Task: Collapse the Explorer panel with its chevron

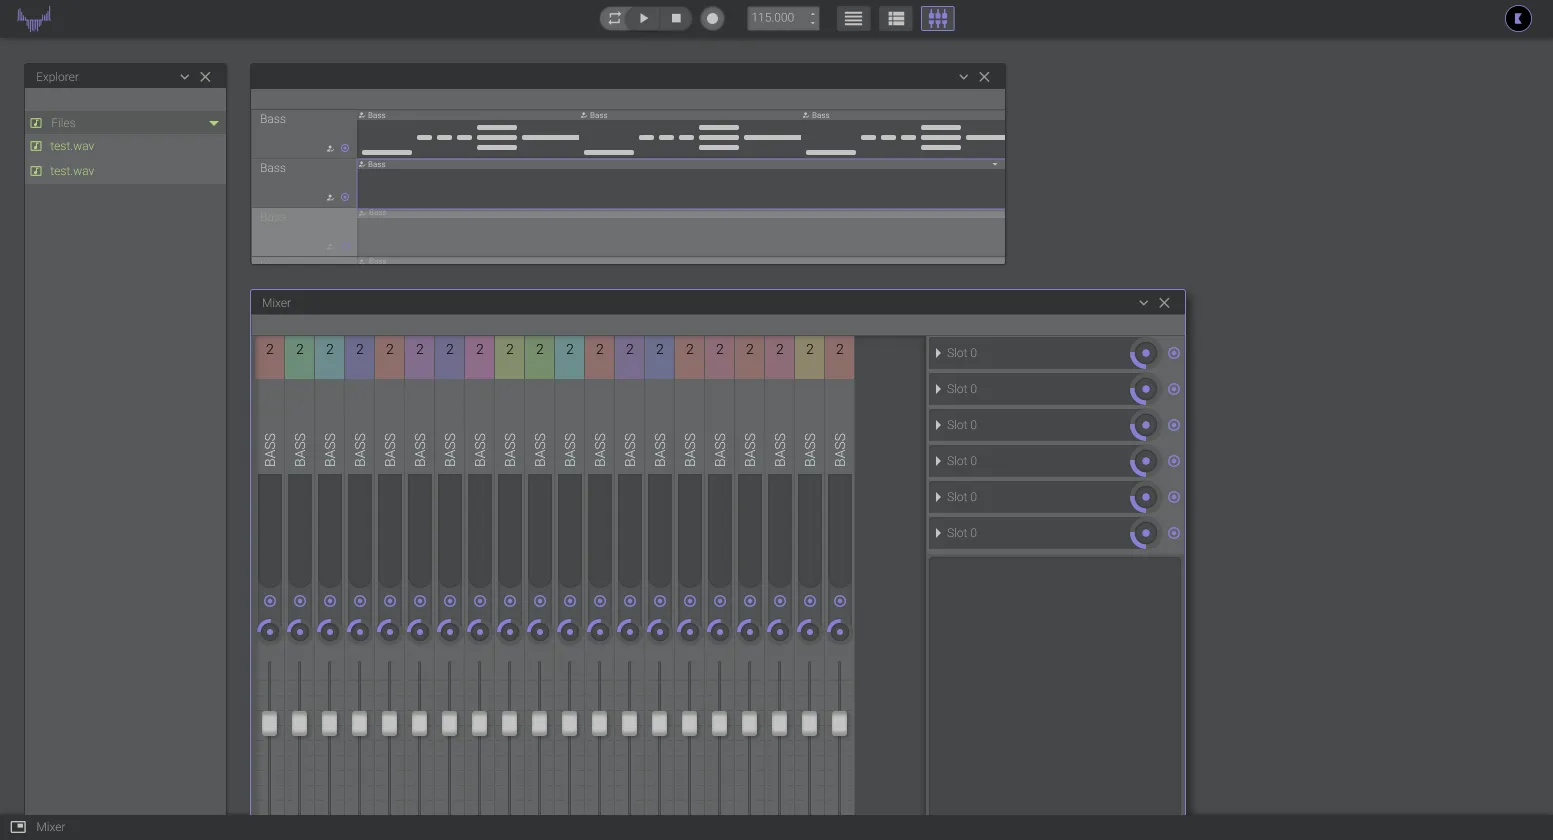Action: point(184,77)
